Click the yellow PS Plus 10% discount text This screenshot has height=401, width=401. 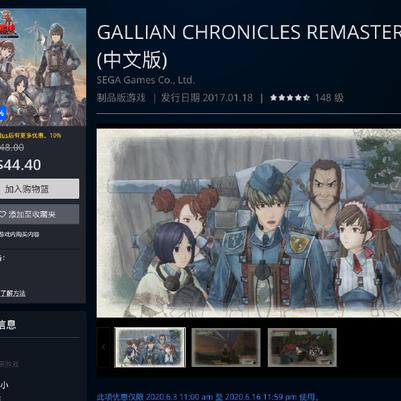(x=31, y=136)
